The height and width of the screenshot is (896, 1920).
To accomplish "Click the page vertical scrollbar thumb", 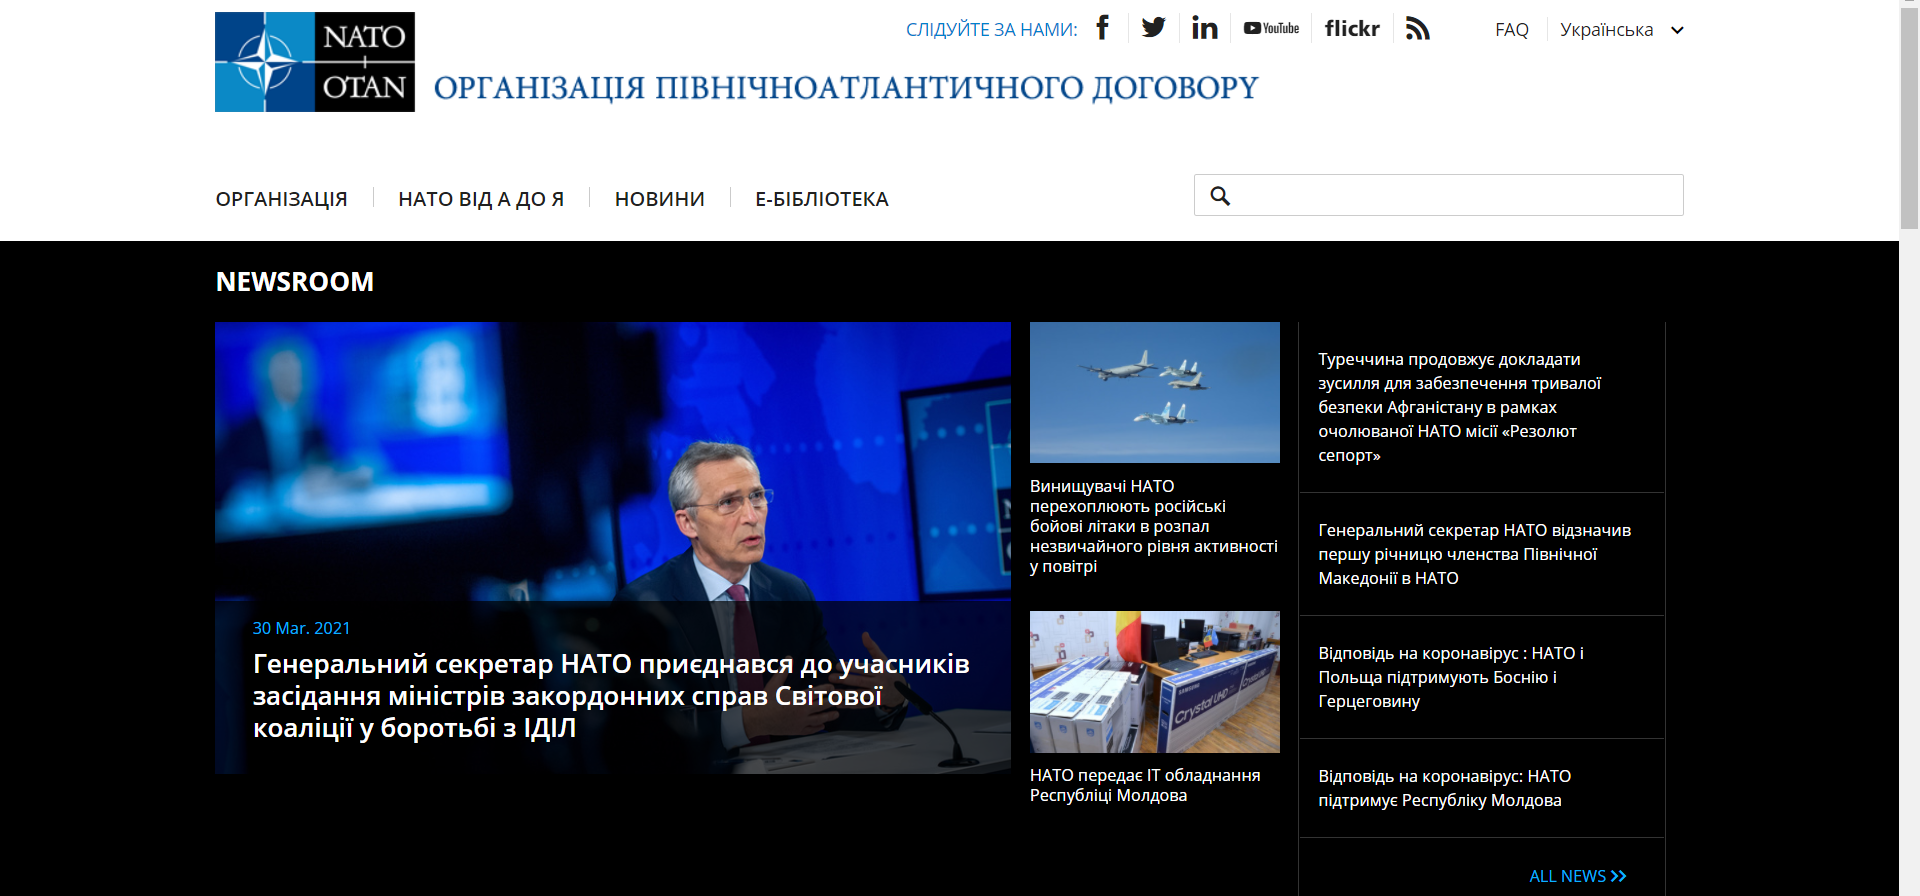I will [x=1909, y=120].
